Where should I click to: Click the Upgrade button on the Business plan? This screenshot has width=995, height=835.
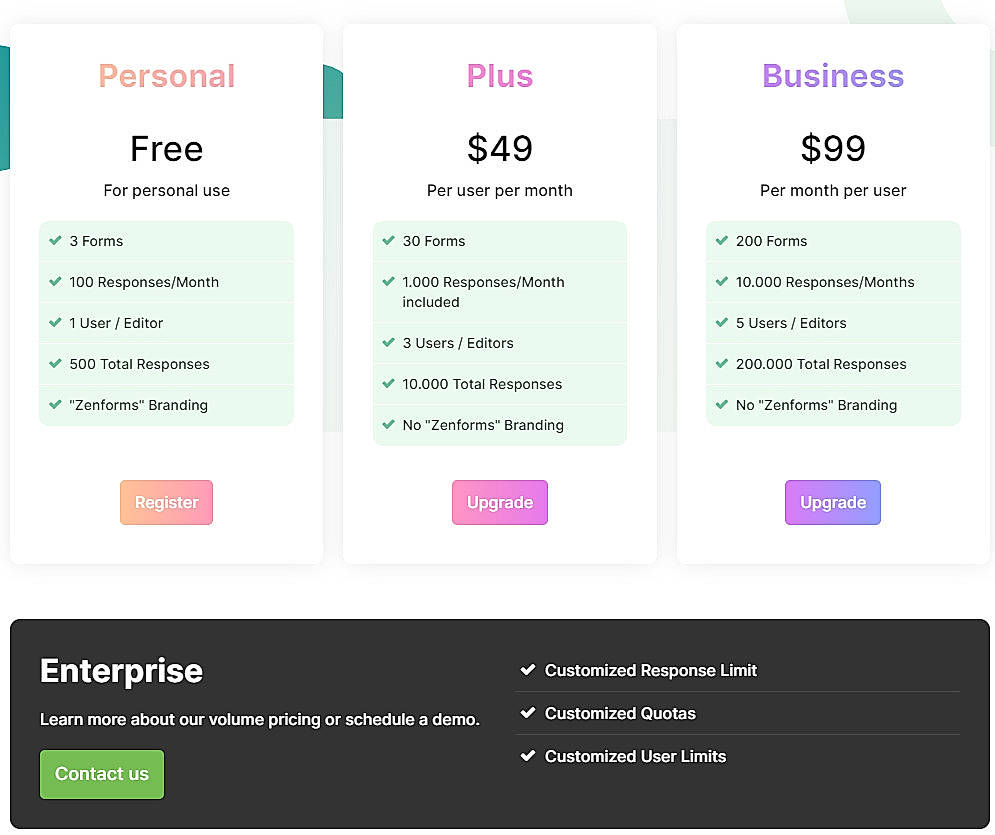pyautogui.click(x=832, y=502)
